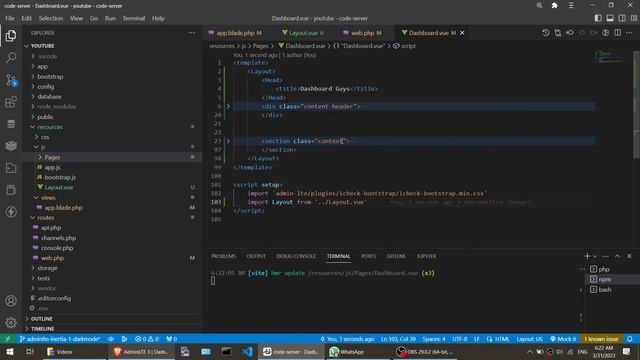Switch to web.php editor tab
The width and height of the screenshot is (640, 360).
[362, 33]
